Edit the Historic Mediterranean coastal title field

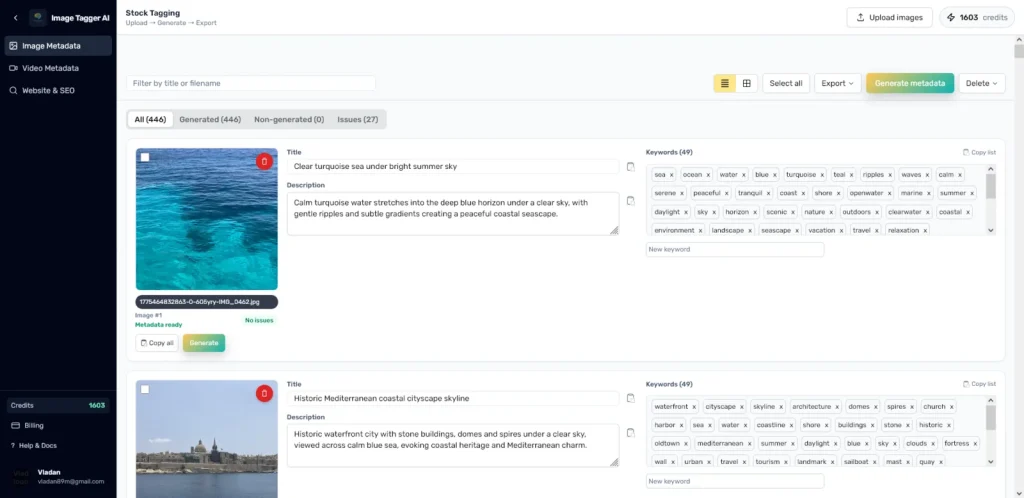tap(453, 398)
